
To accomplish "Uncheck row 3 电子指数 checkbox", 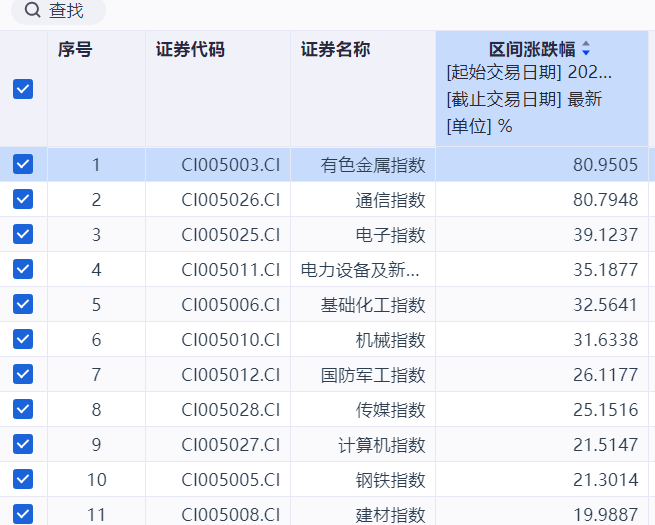I will tap(23, 234).
